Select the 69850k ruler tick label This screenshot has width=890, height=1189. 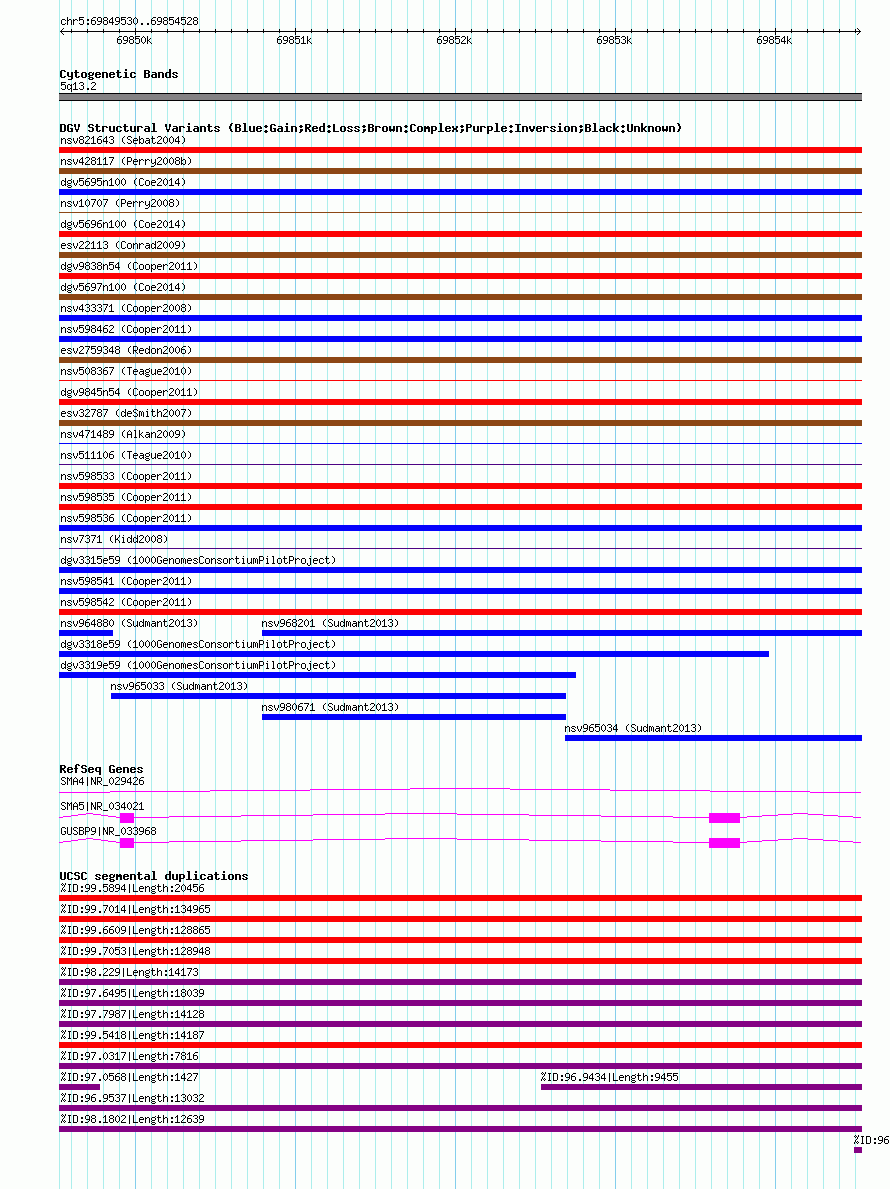point(134,40)
